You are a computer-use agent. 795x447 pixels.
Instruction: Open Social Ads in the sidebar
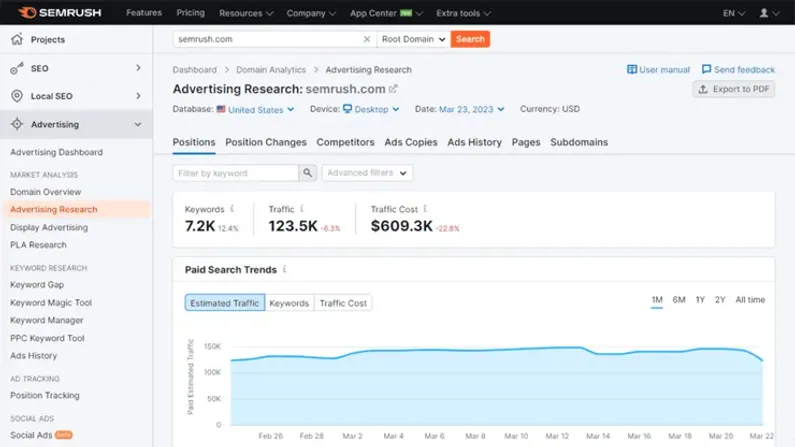tap(31, 435)
